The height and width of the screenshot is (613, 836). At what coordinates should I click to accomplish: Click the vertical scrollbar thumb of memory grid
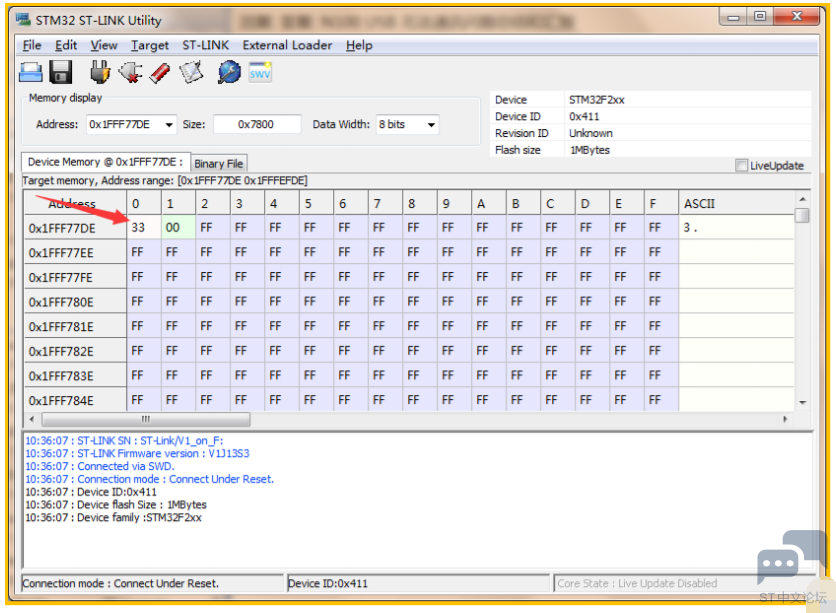802,215
